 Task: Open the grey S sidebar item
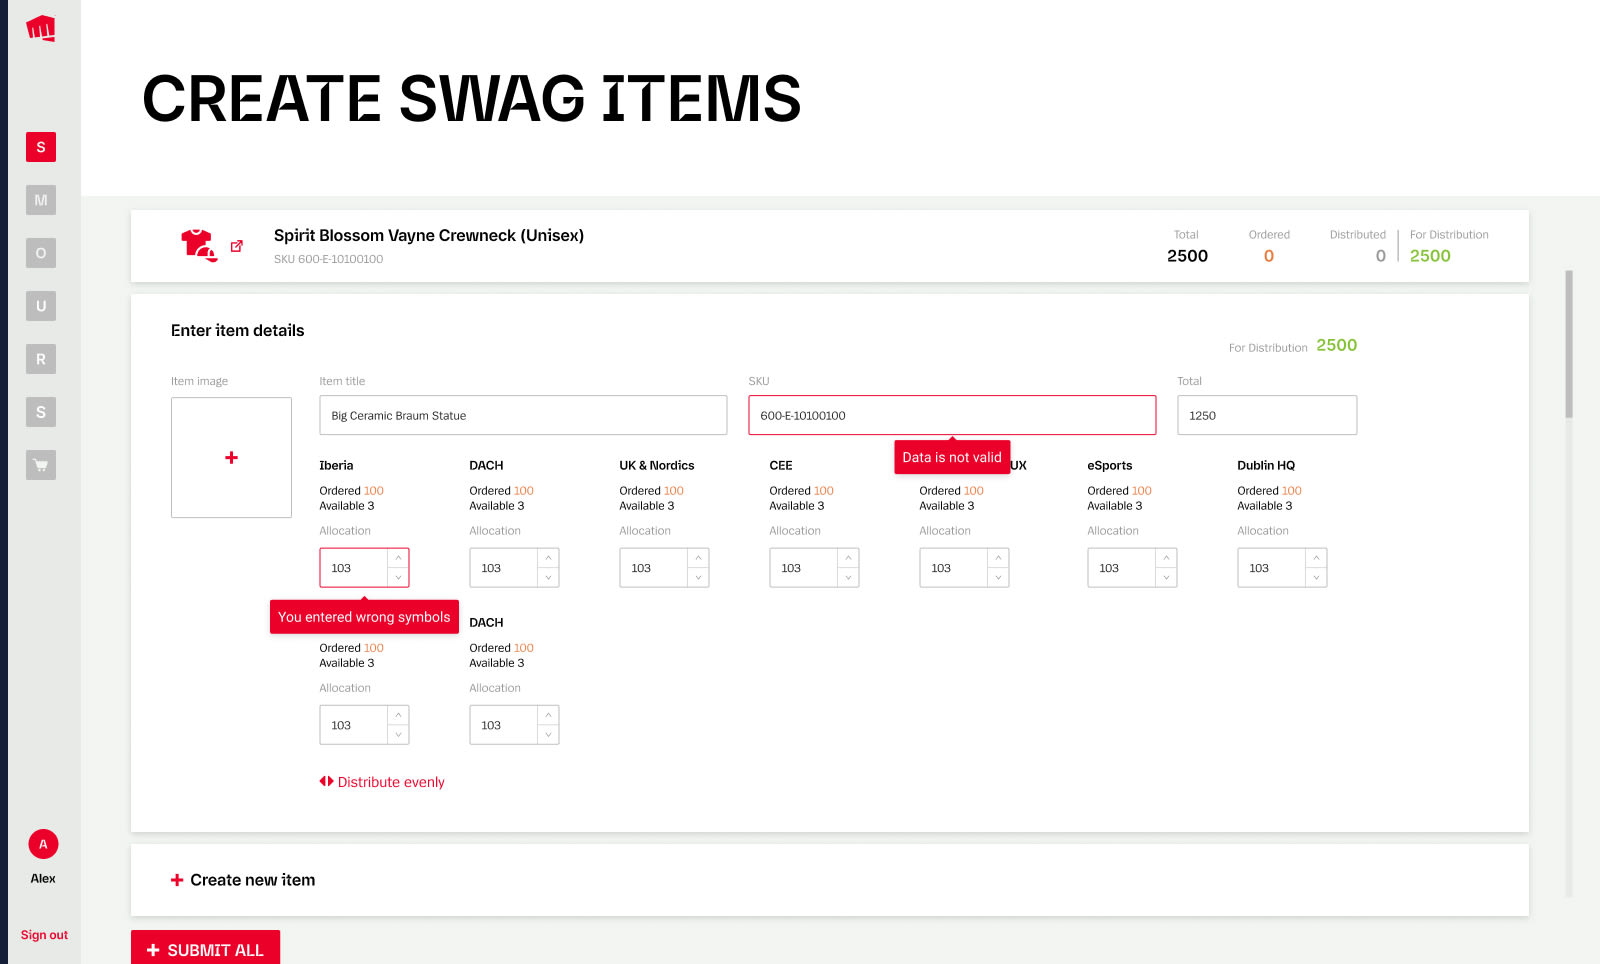click(41, 412)
